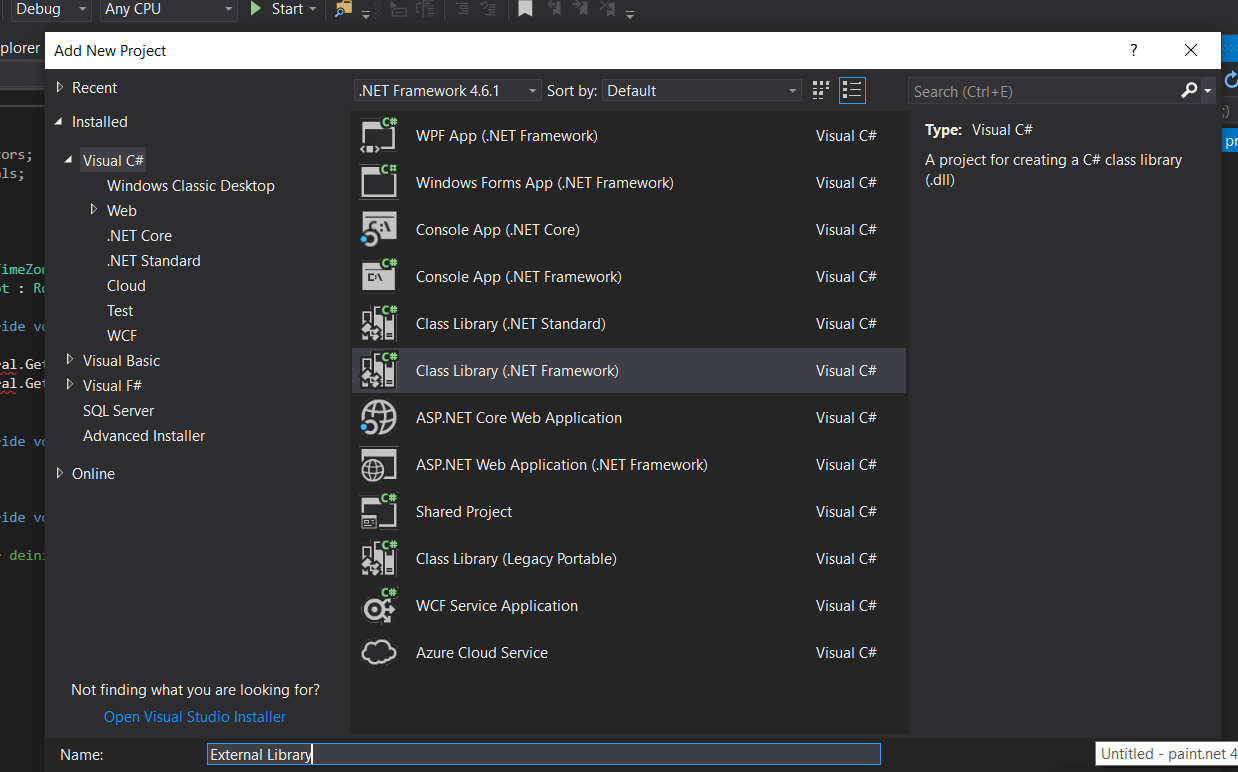The width and height of the screenshot is (1238, 772).
Task: Close the Add New Project dialog
Action: (x=1190, y=50)
